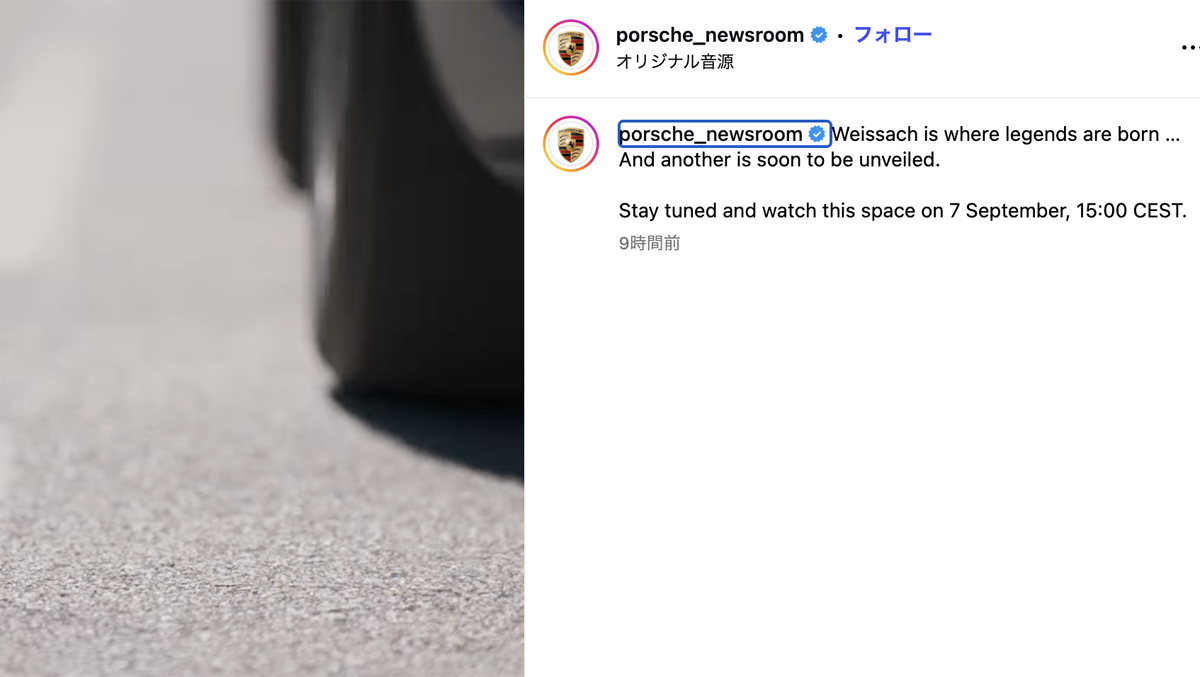Click 'And another is soon to be unveiled' line
The image size is (1200, 677).
[780, 159]
